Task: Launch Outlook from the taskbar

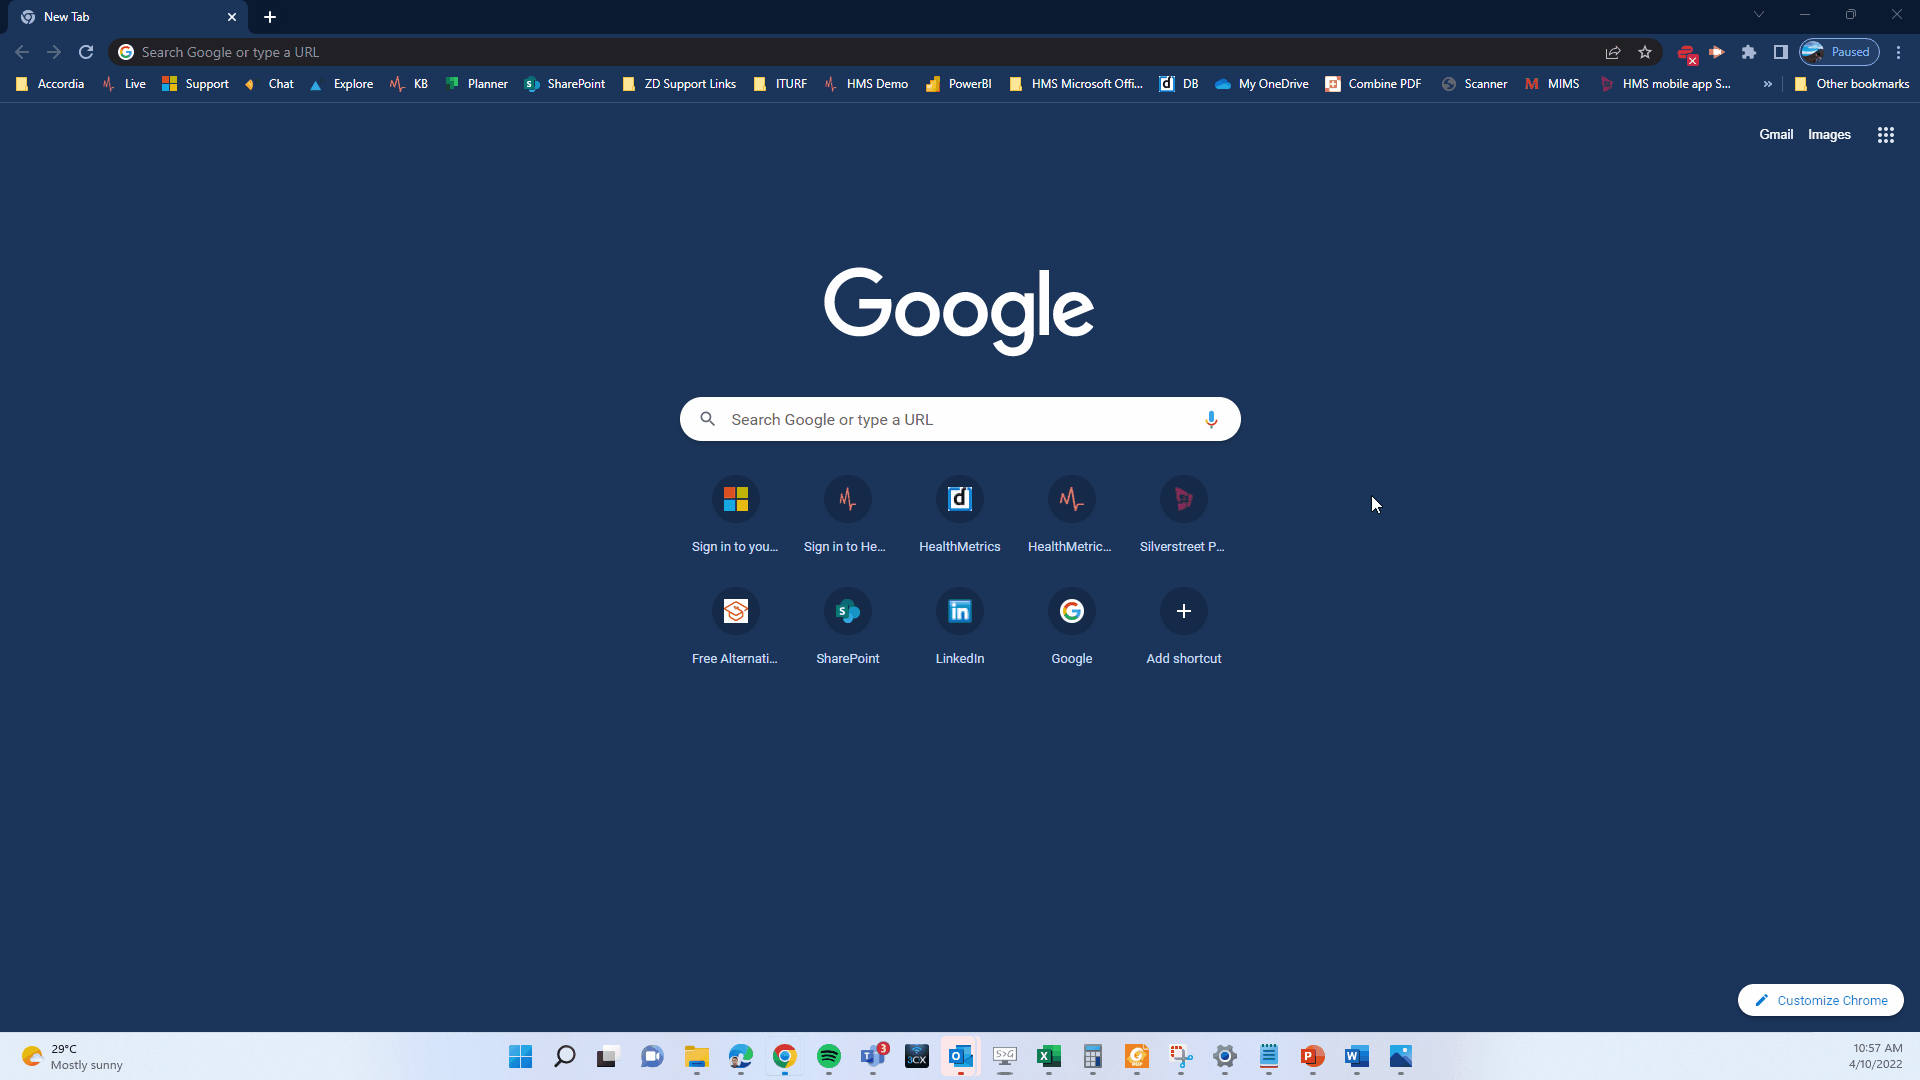Action: tap(961, 1057)
